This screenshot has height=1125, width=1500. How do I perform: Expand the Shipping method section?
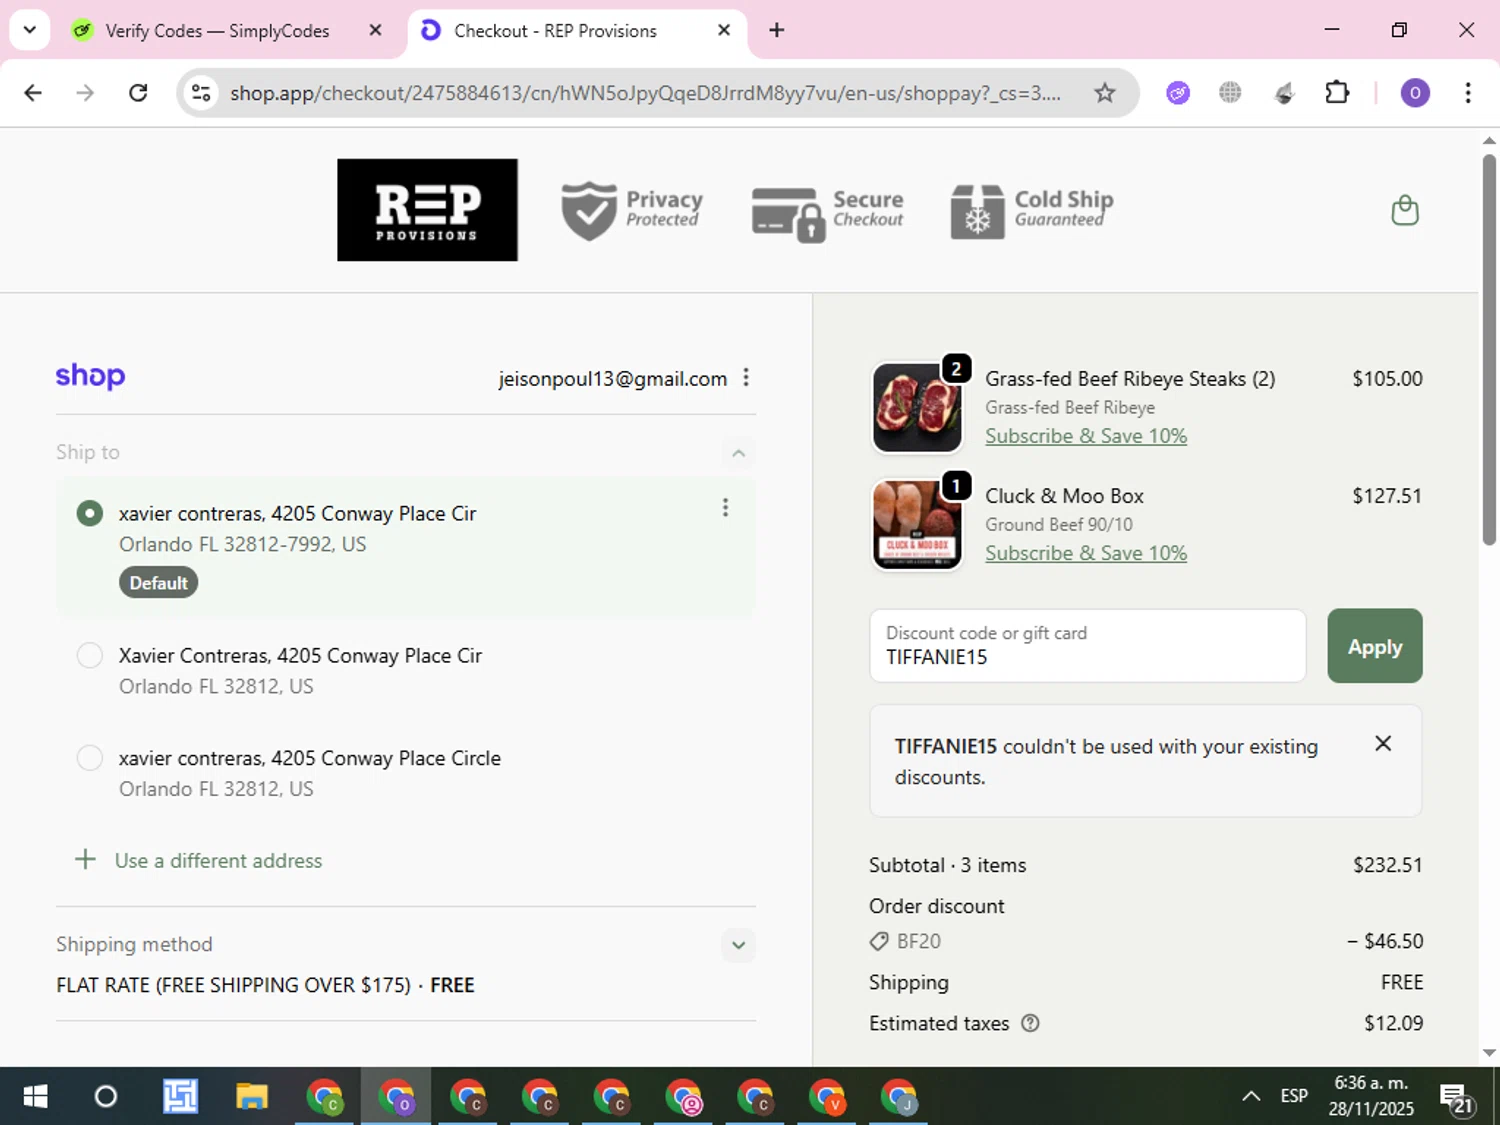[738, 945]
